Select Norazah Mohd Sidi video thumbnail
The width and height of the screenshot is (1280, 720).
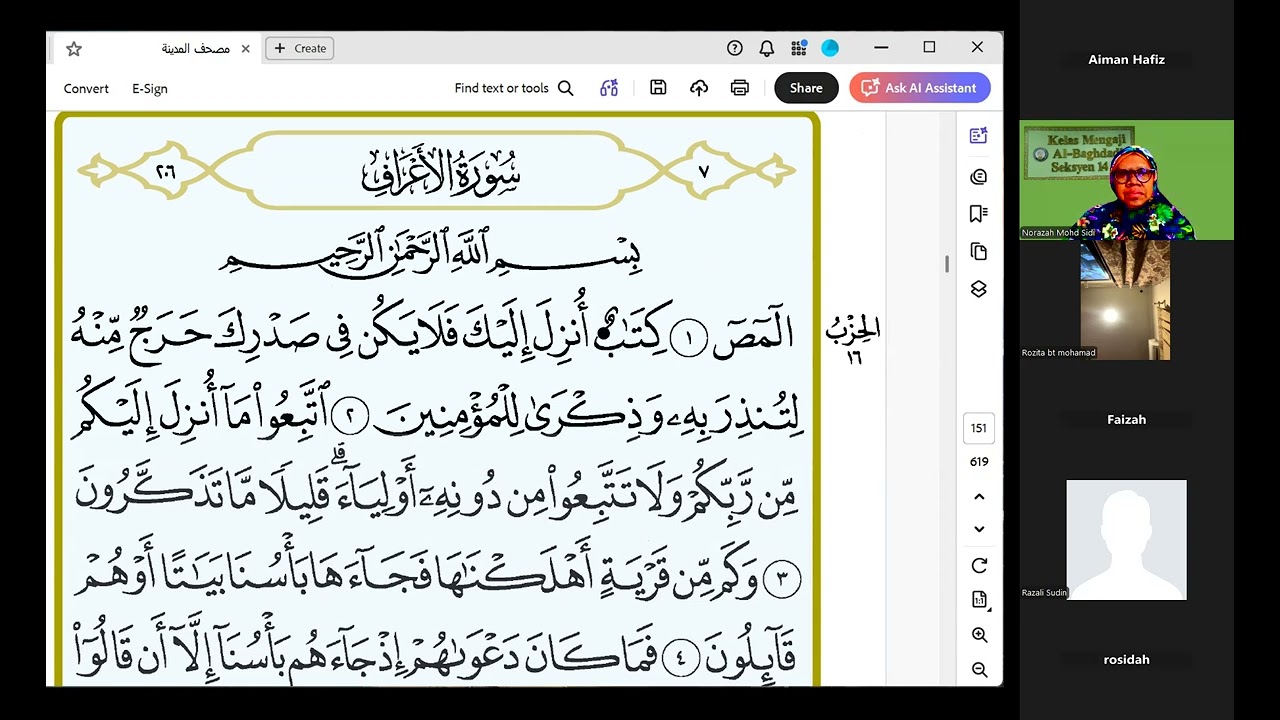[x=1126, y=180]
